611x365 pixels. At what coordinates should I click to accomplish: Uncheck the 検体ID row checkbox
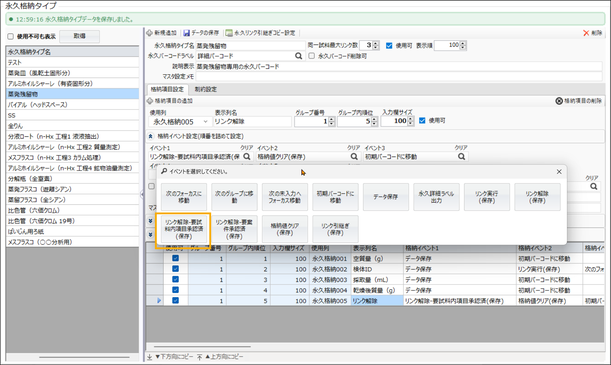[x=175, y=269]
